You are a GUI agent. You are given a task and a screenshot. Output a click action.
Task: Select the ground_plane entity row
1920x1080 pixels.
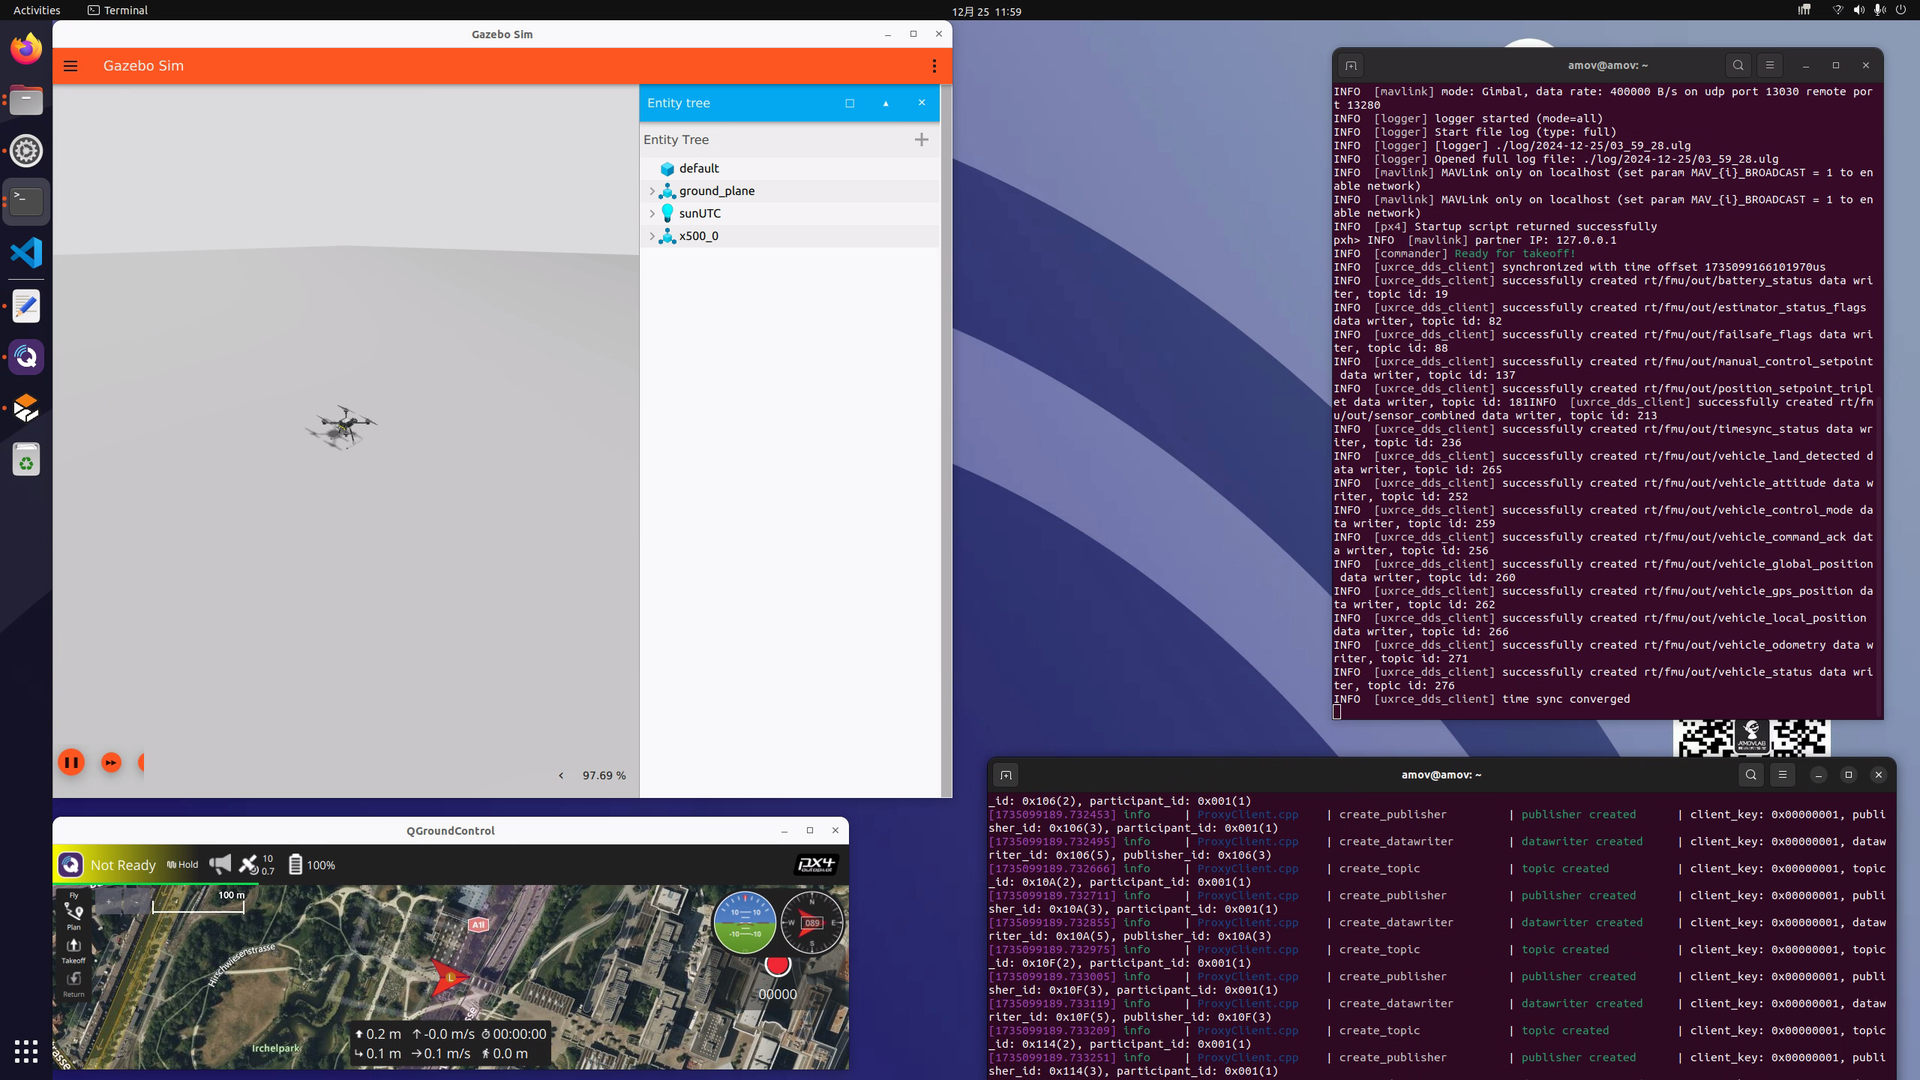coord(790,191)
